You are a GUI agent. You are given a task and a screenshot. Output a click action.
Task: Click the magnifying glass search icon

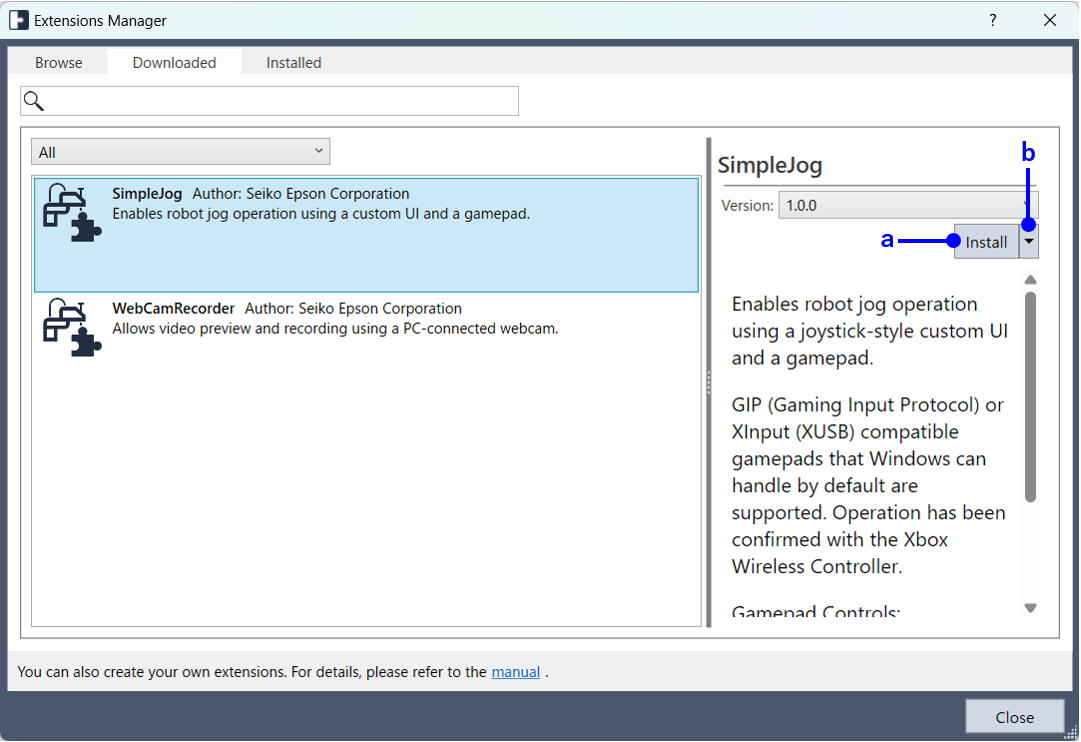(34, 101)
